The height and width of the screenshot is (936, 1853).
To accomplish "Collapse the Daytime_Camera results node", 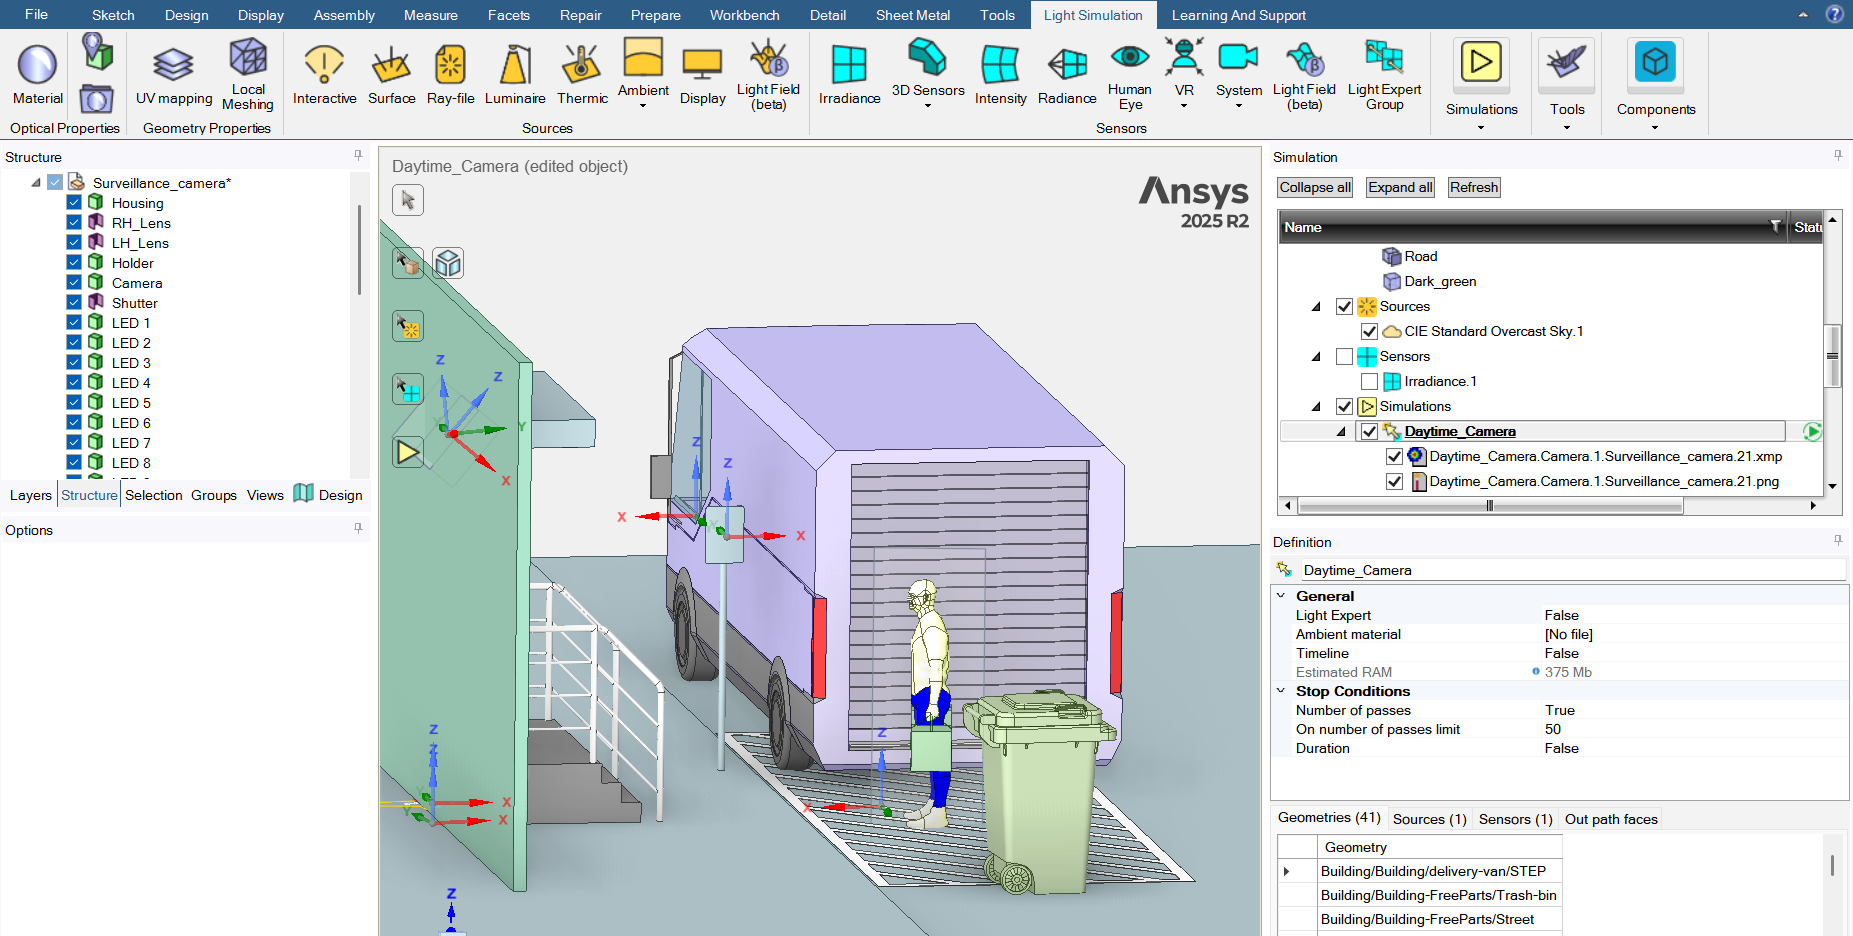I will [1341, 431].
